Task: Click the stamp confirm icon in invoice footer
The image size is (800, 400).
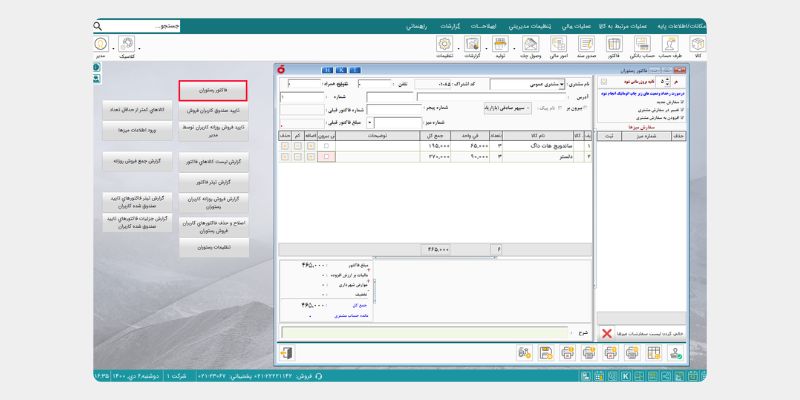Action: click(676, 353)
